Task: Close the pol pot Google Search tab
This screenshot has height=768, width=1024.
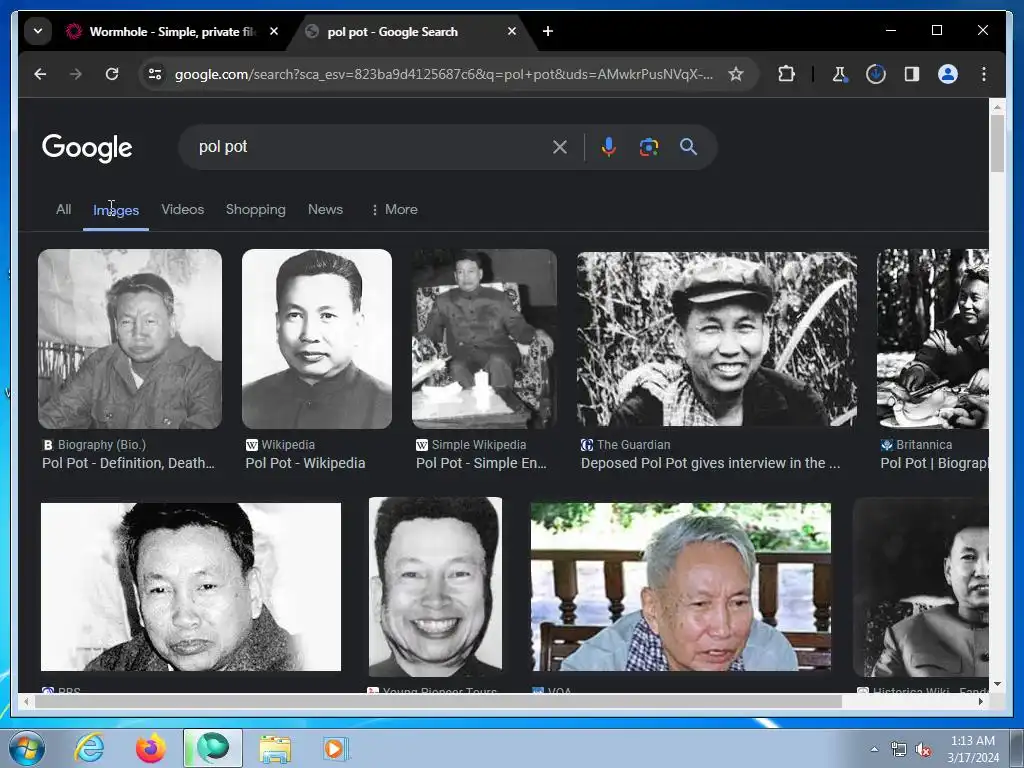Action: (512, 31)
